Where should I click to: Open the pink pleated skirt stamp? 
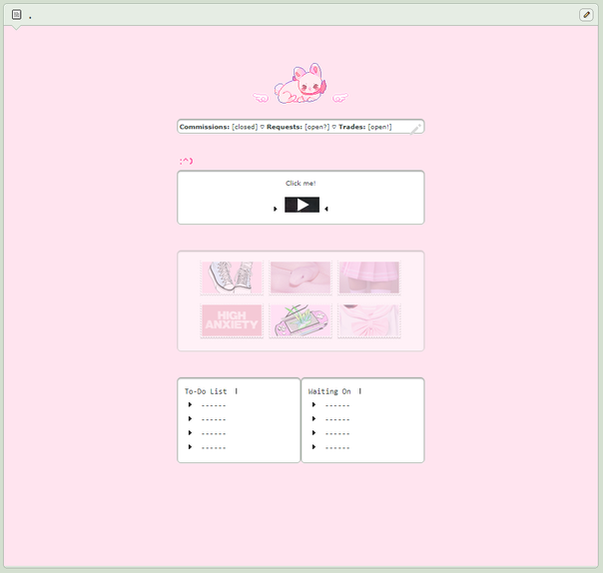[369, 278]
